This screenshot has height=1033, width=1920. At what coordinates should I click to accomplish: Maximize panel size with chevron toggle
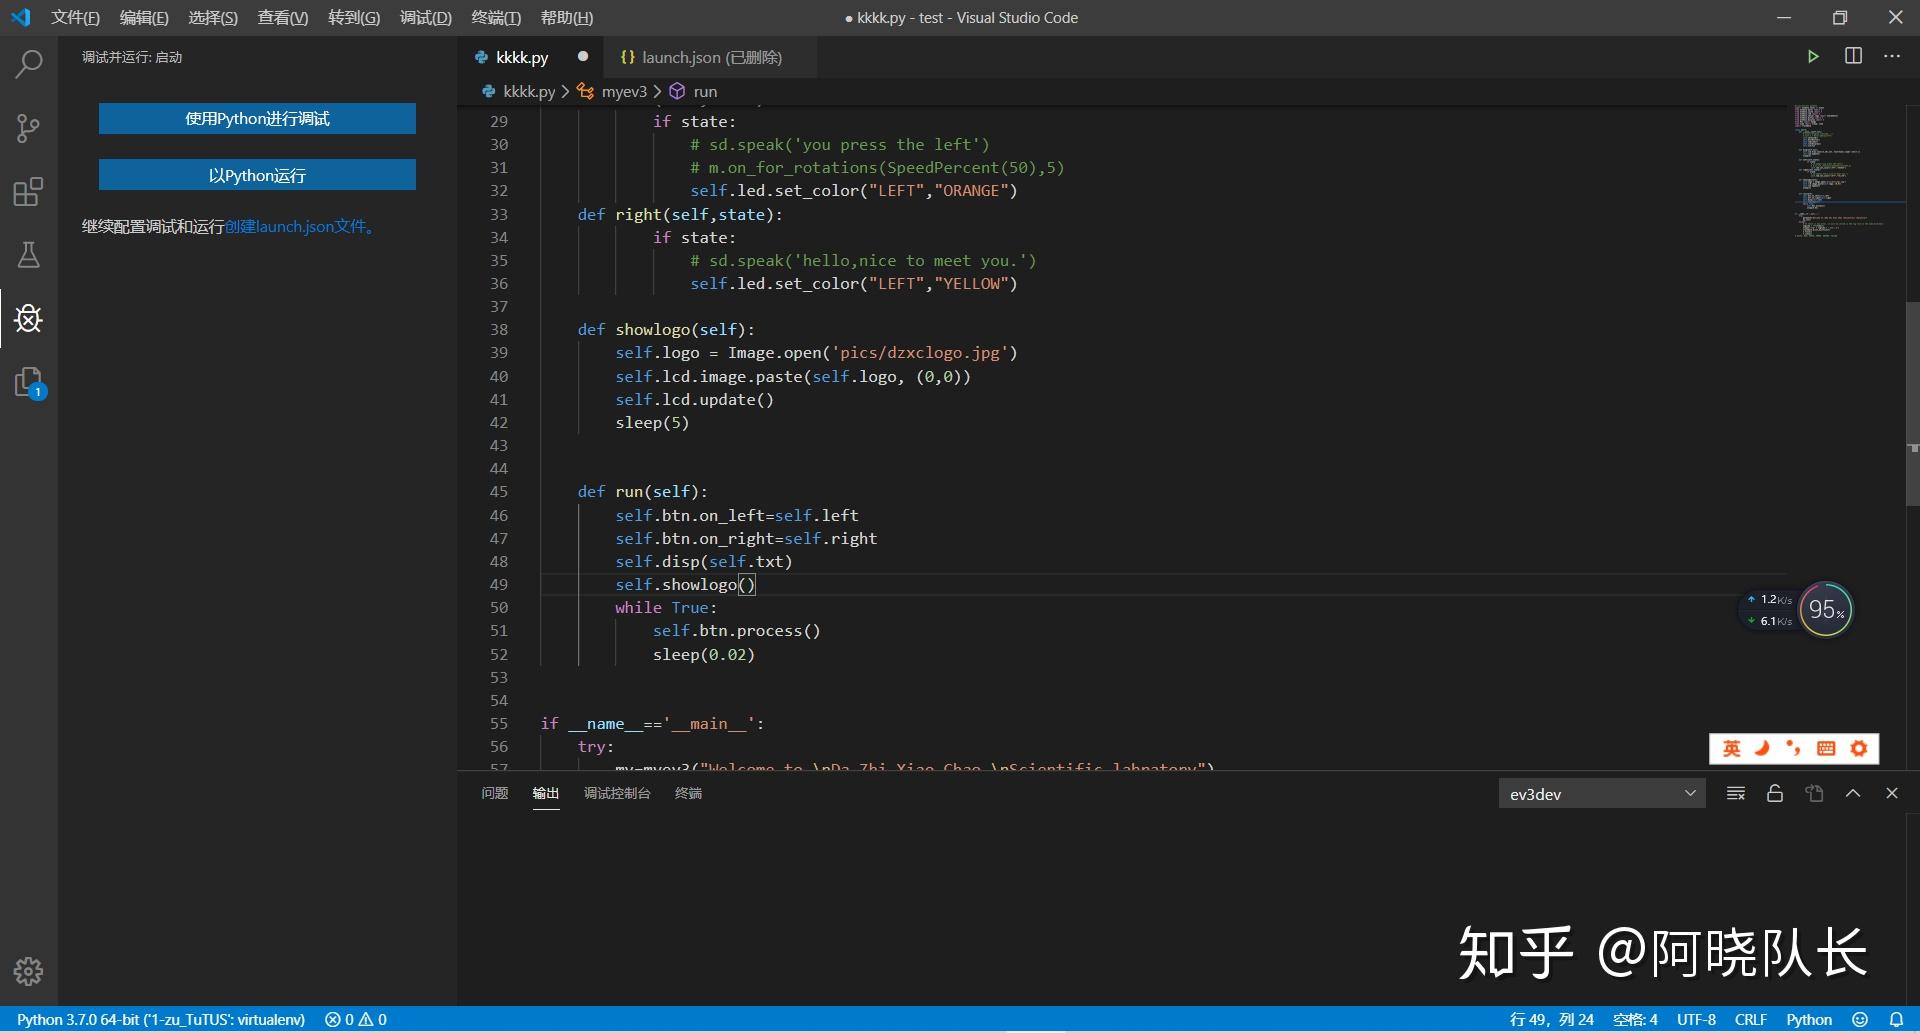click(1852, 793)
